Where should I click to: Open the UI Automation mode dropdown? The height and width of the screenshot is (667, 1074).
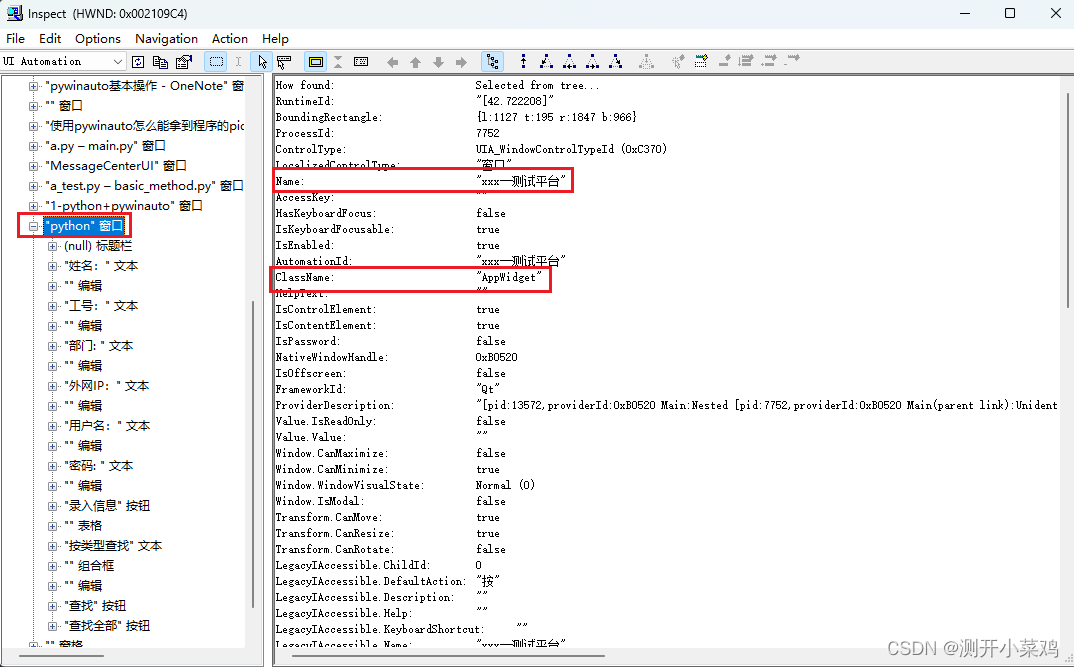pos(117,62)
